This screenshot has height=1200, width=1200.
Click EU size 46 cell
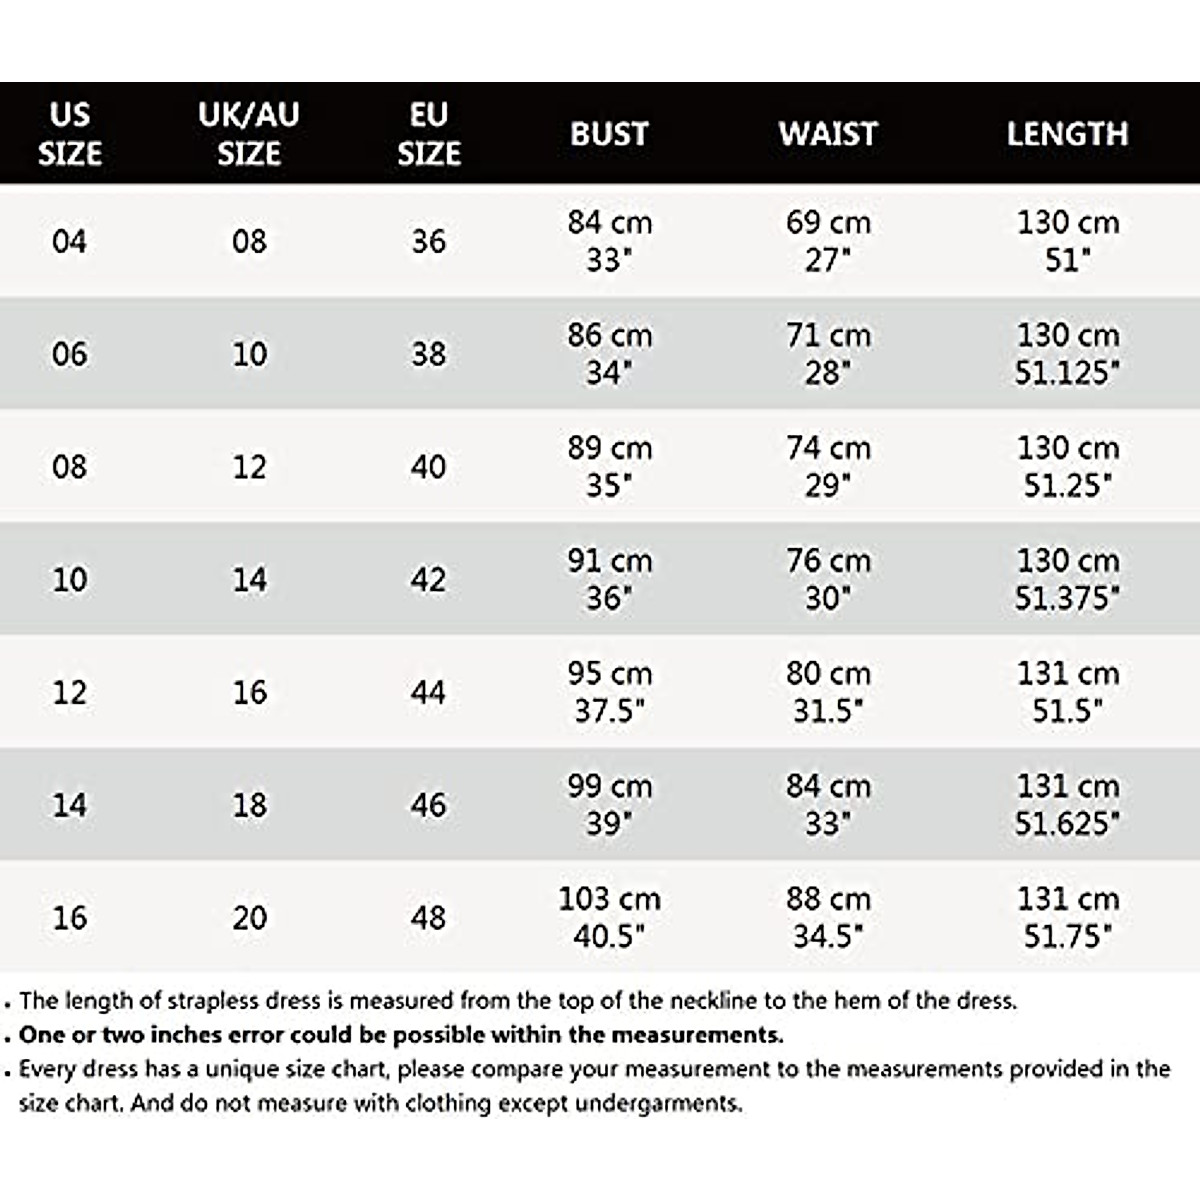click(428, 805)
